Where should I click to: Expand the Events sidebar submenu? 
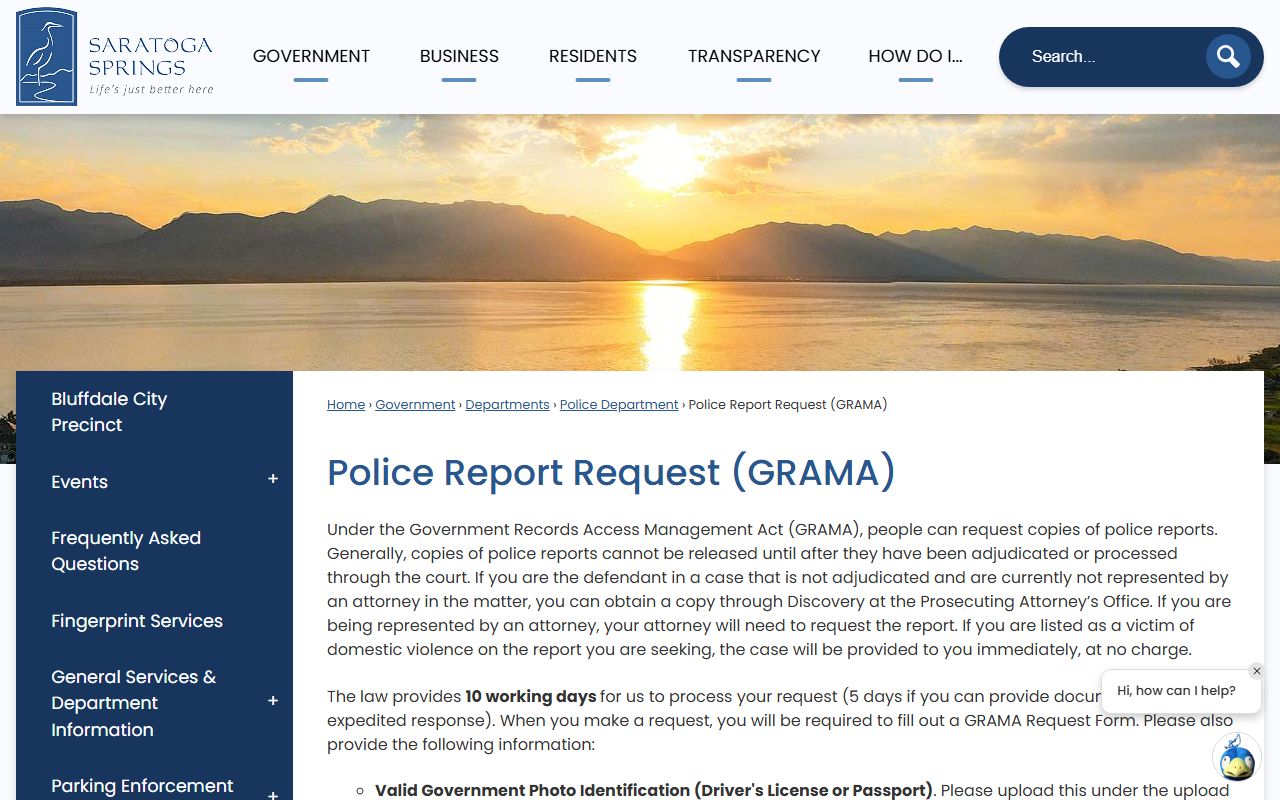[x=273, y=480]
